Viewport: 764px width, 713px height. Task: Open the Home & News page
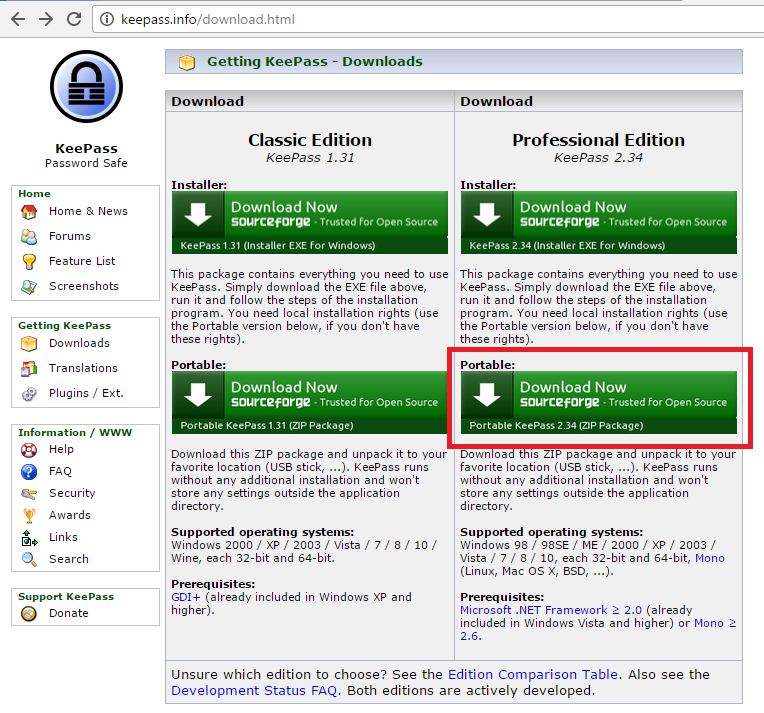click(88, 211)
